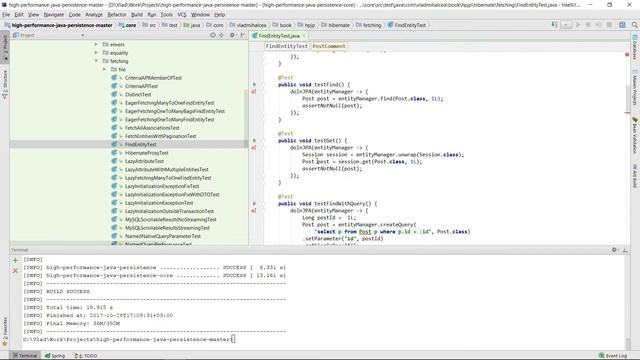The width and height of the screenshot is (640, 360).
Task: Click the core breadcrumb in navigation bar
Action: coord(127,25)
